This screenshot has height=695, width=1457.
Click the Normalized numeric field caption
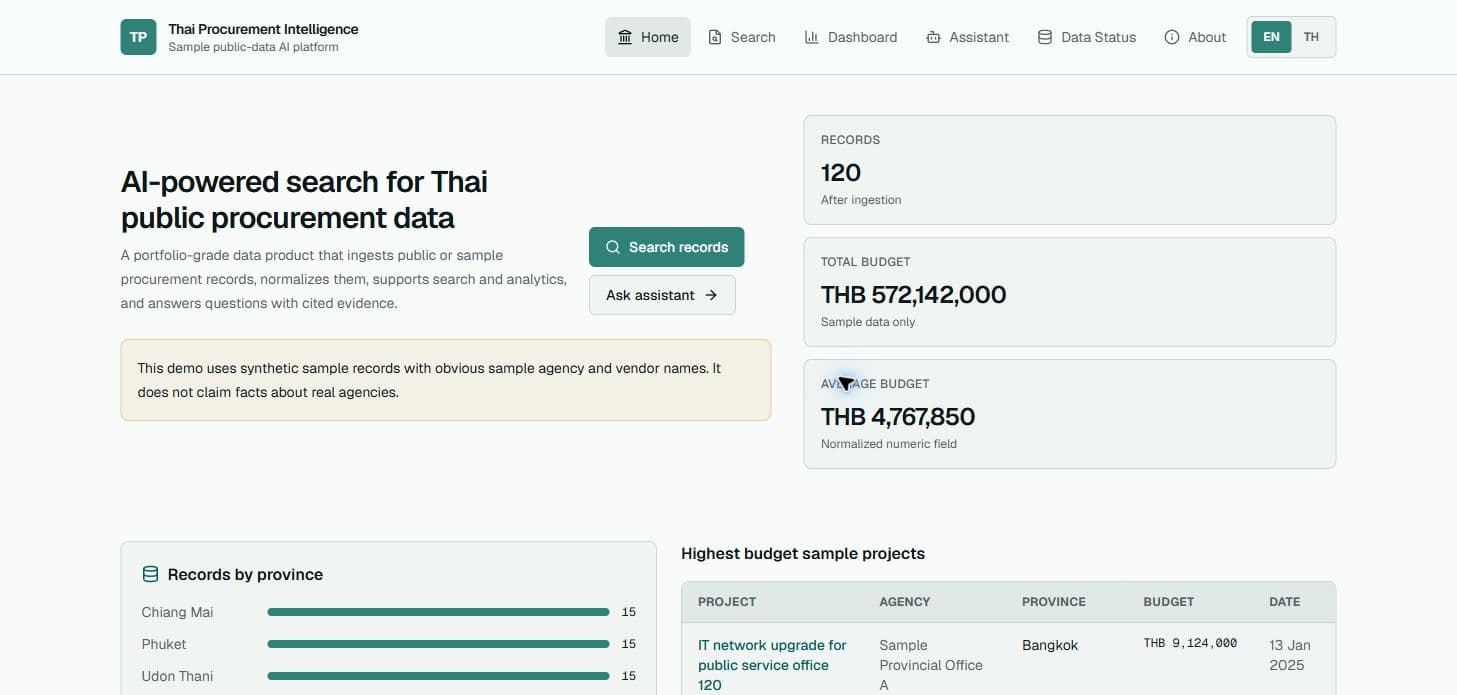(x=889, y=444)
